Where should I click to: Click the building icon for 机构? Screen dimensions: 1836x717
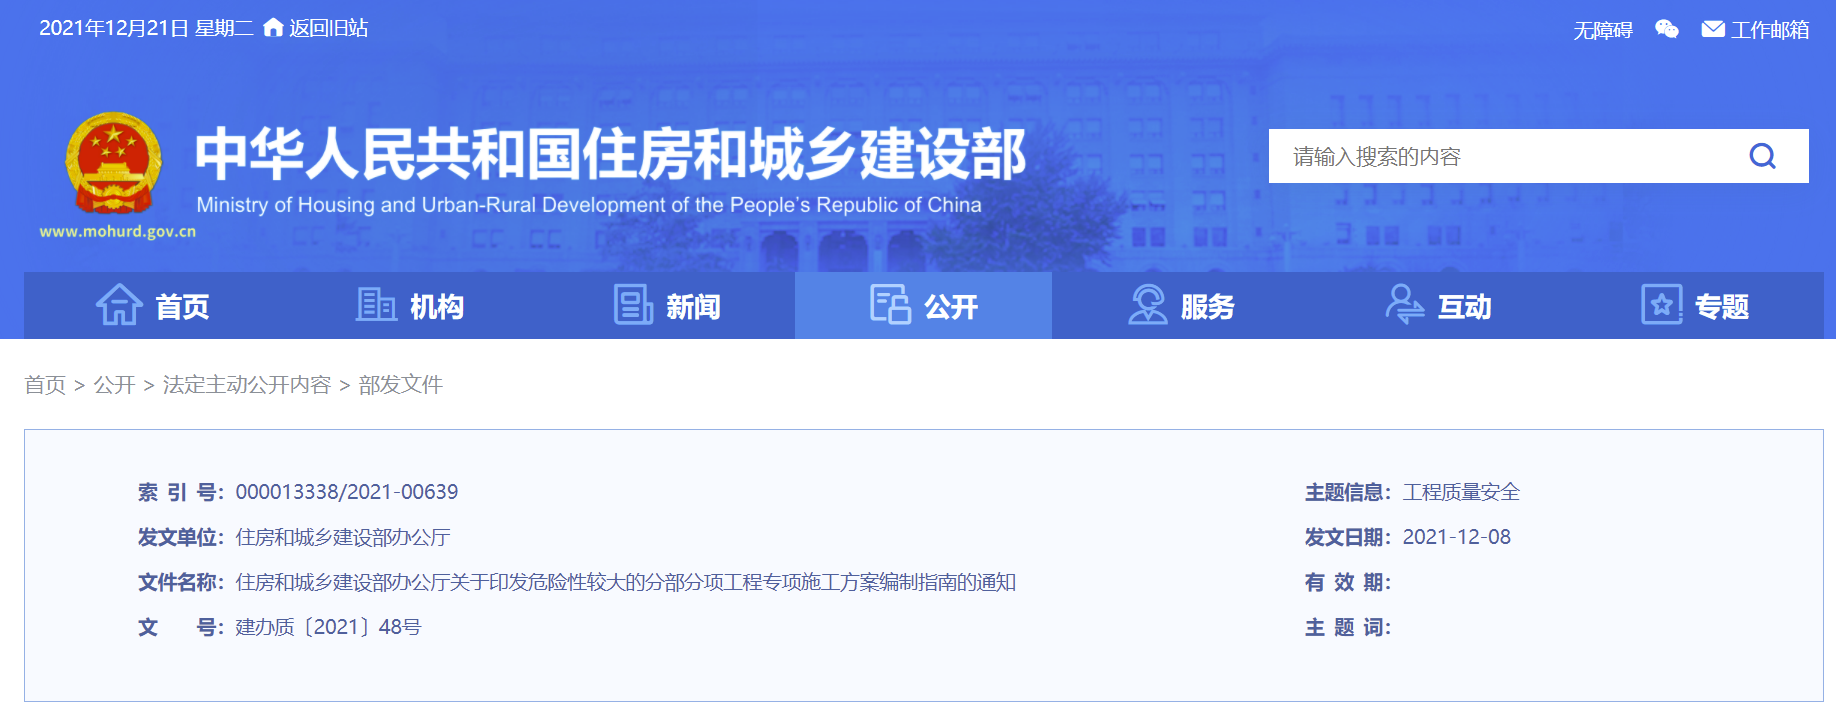click(x=376, y=305)
